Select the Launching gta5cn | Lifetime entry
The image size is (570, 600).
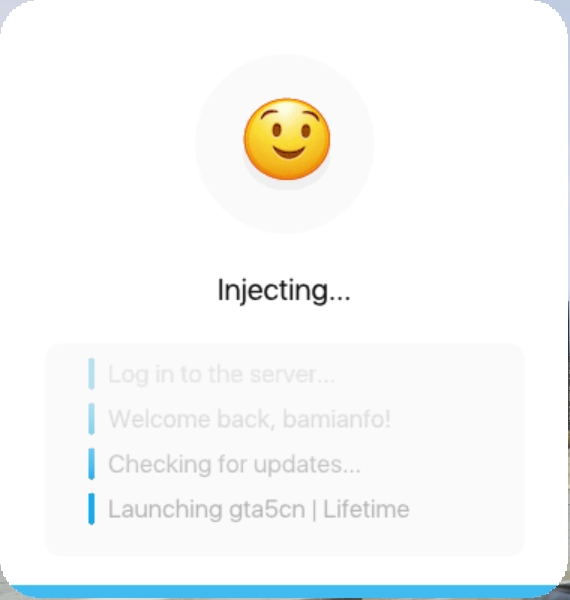pyautogui.click(x=259, y=509)
